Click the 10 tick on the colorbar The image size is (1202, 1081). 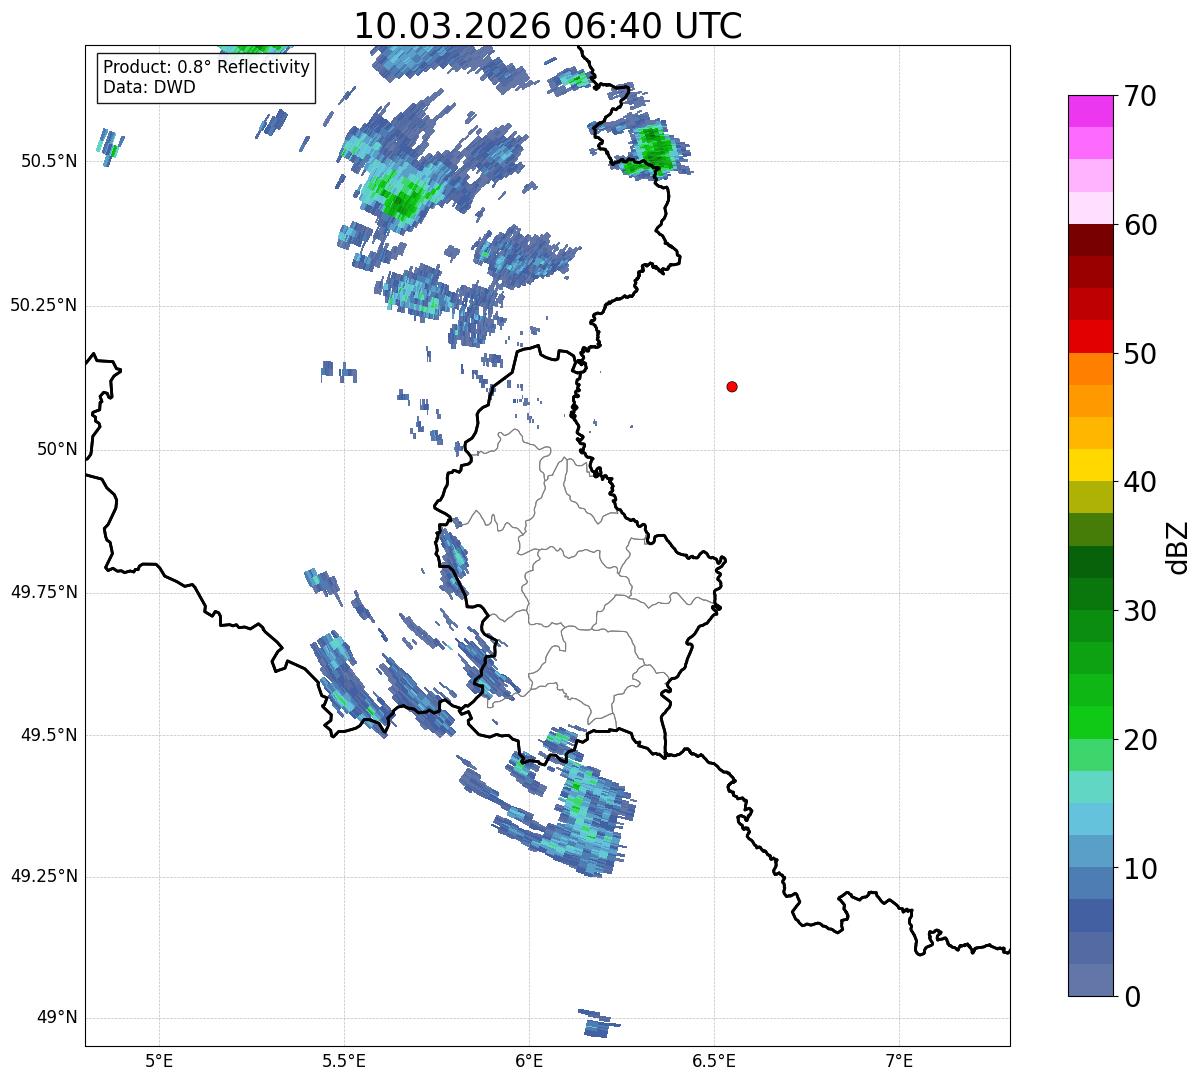[x=1140, y=868]
